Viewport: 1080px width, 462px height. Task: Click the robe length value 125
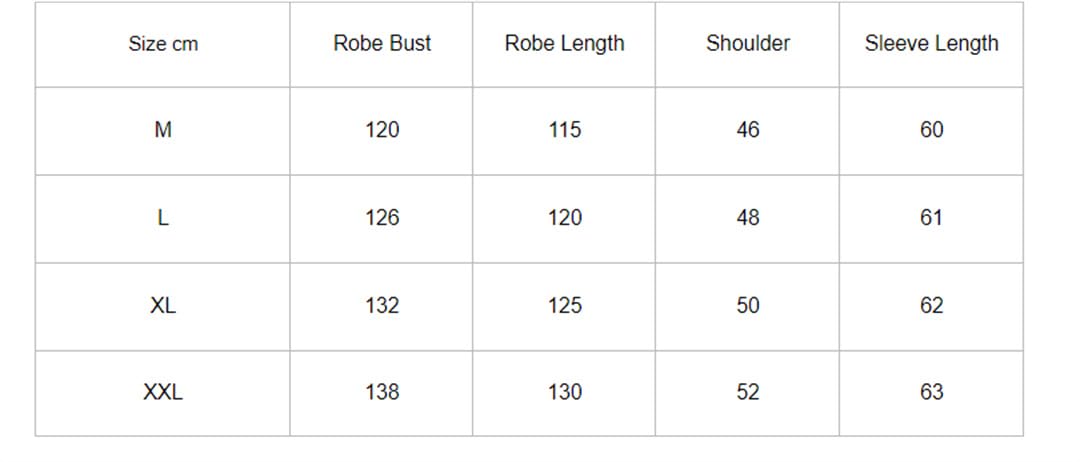tap(565, 305)
